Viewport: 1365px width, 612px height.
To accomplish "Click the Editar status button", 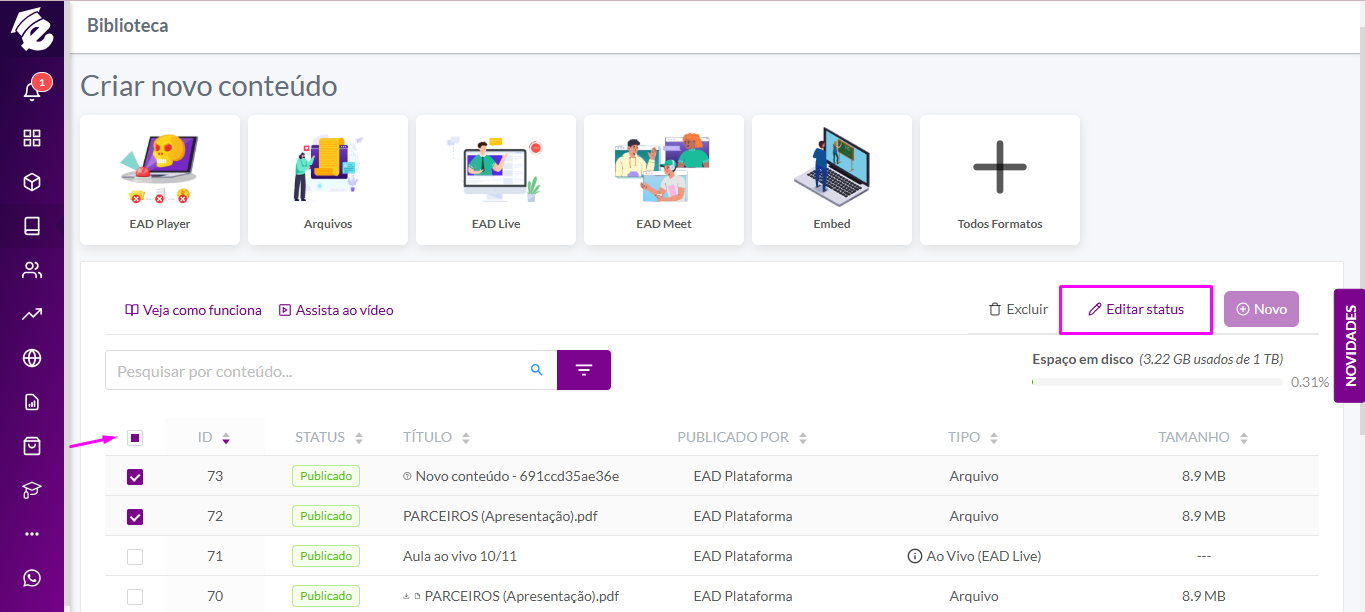I will coord(1136,310).
